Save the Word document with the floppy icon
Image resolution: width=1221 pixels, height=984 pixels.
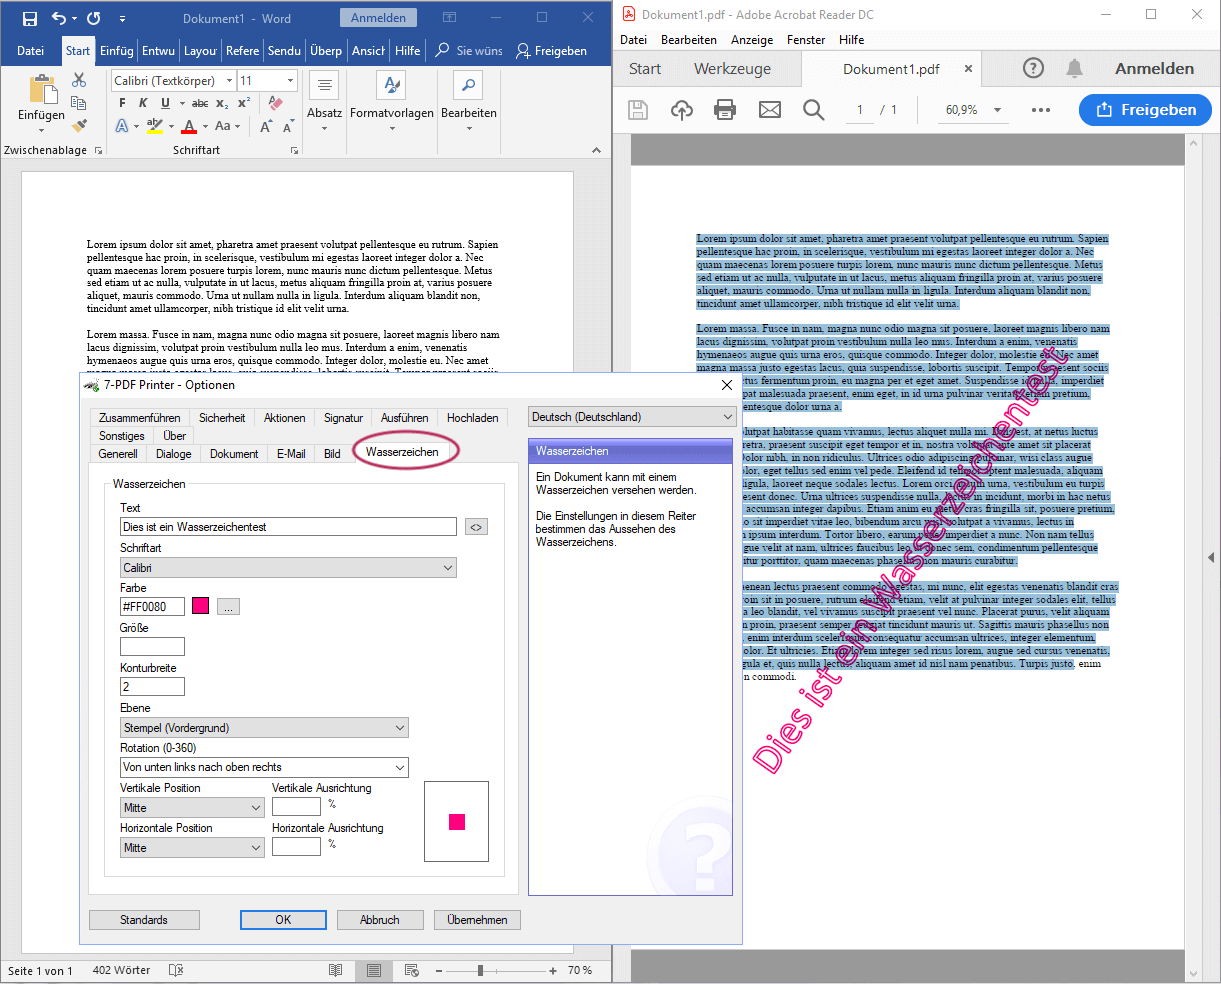[x=30, y=18]
